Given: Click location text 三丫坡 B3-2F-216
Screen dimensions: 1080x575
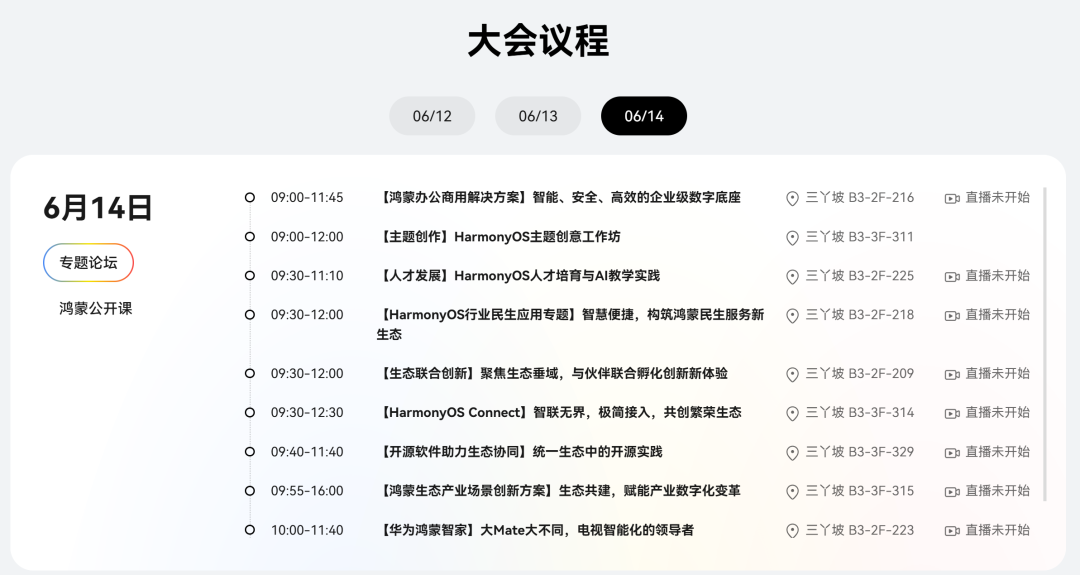Looking at the screenshot, I should [x=860, y=198].
